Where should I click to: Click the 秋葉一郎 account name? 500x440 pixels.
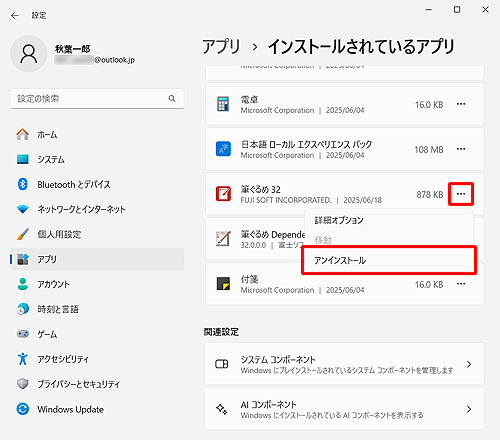[73, 49]
